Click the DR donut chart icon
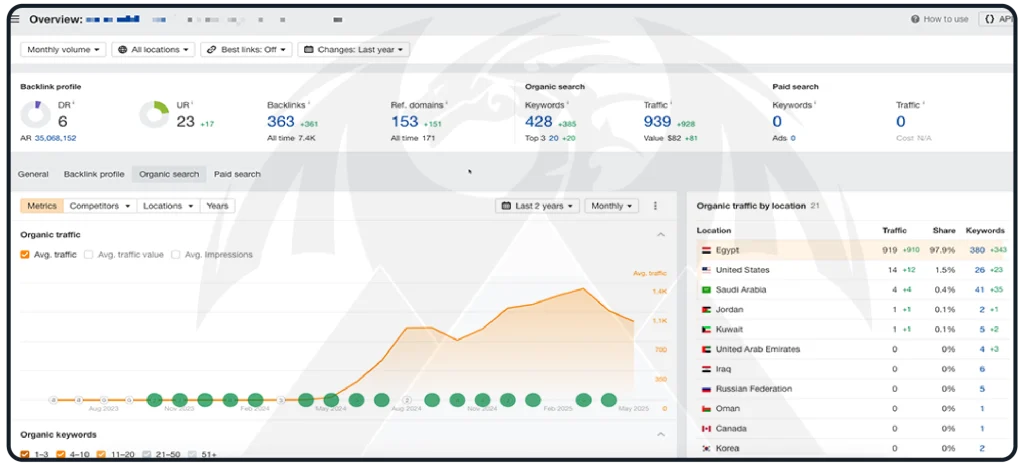 click(x=34, y=114)
